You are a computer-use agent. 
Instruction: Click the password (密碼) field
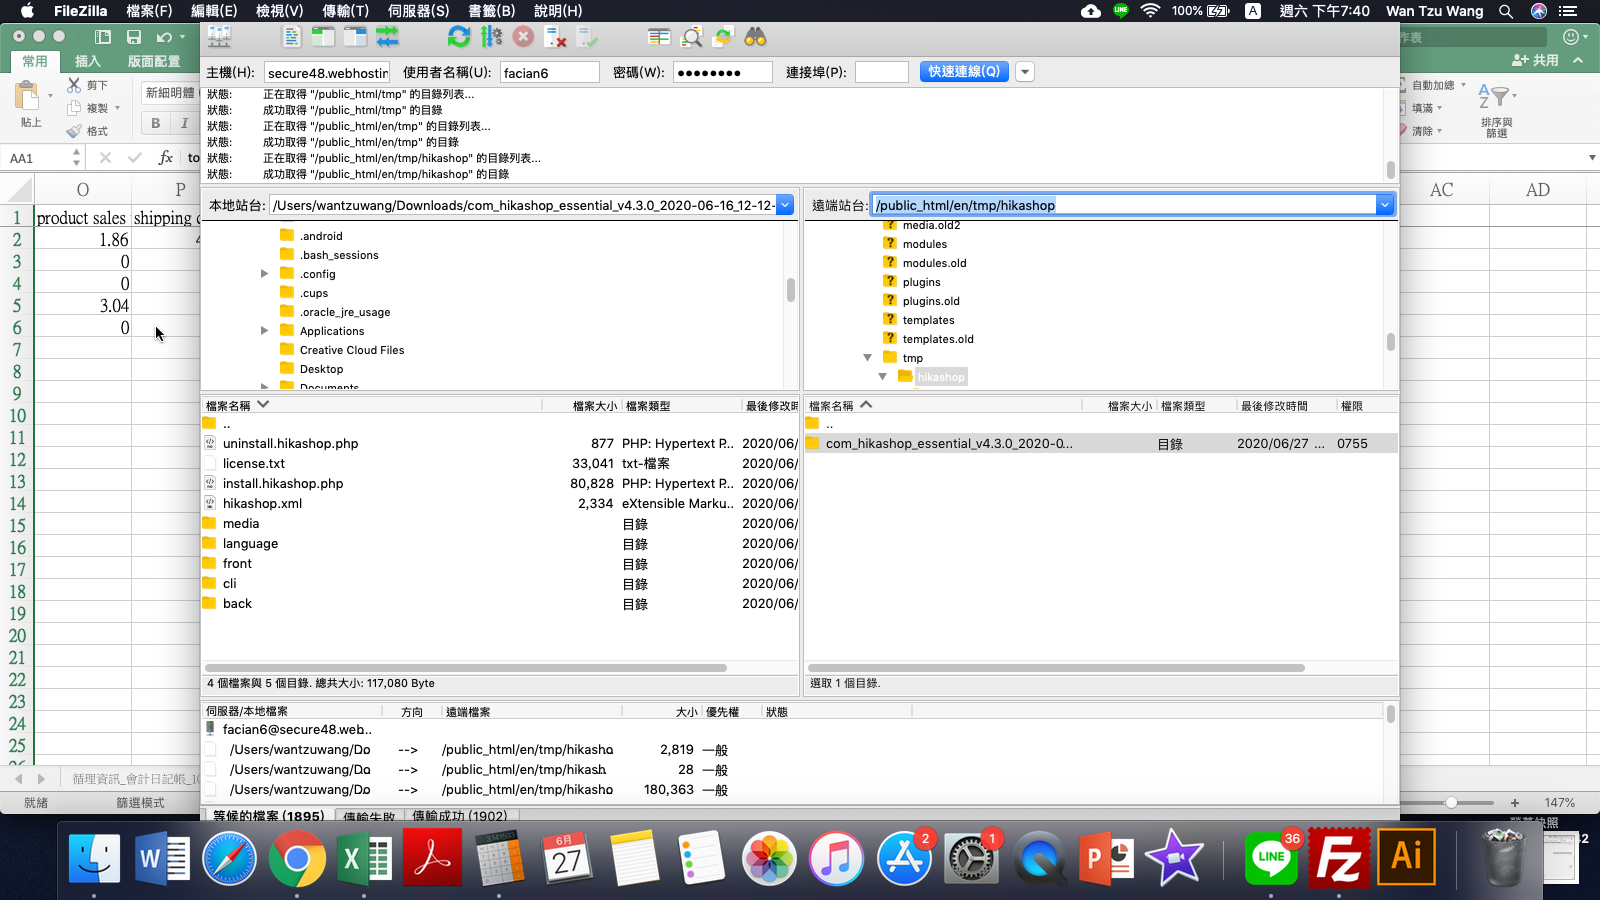(x=722, y=73)
